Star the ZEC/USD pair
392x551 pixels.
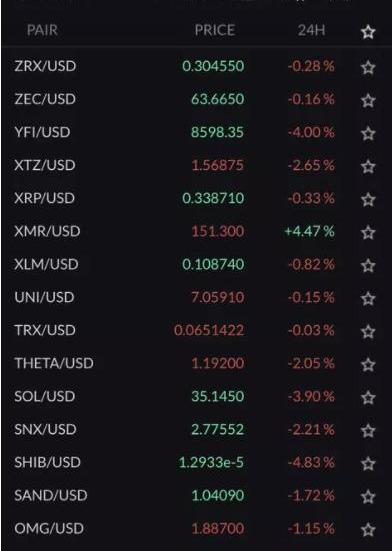pyautogui.click(x=368, y=100)
